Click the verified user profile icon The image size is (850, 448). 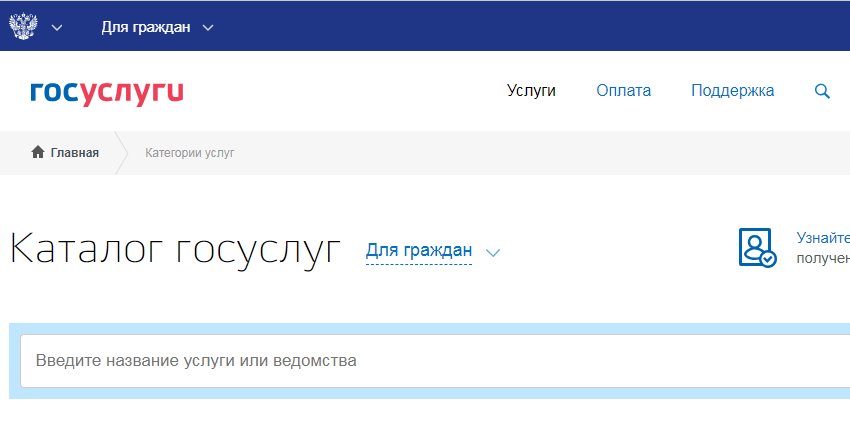757,247
